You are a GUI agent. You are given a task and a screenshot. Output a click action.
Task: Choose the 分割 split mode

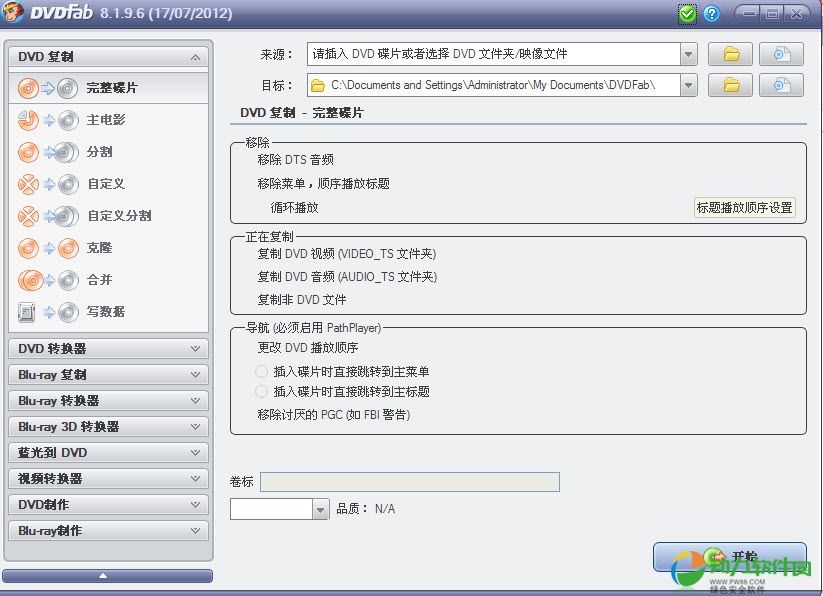pyautogui.click(x=99, y=152)
